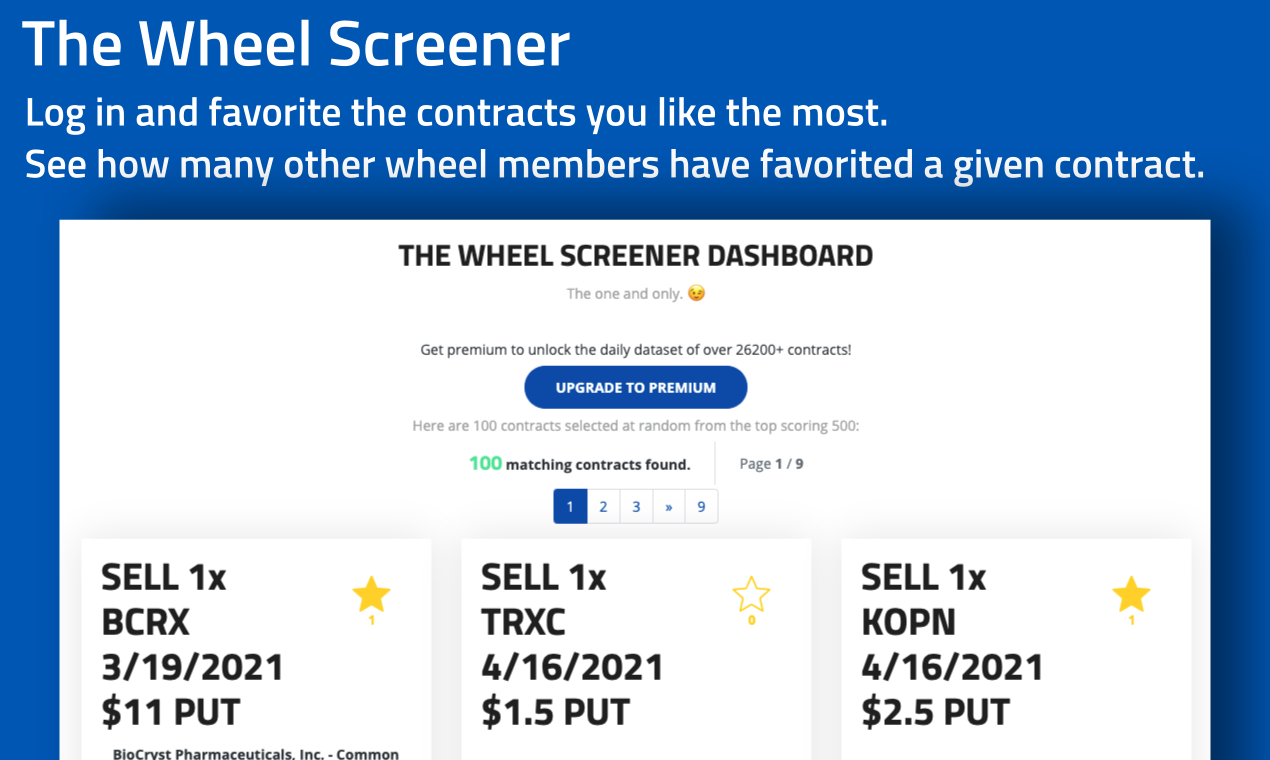The height and width of the screenshot is (760, 1270).
Task: Open page 3 of the results
Action: [636, 507]
